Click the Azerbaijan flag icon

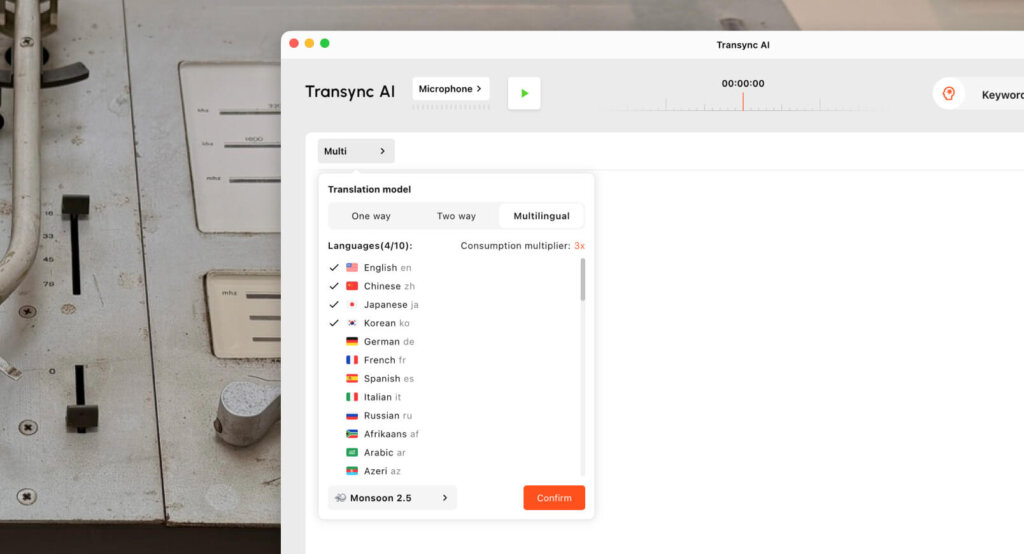[x=352, y=470]
